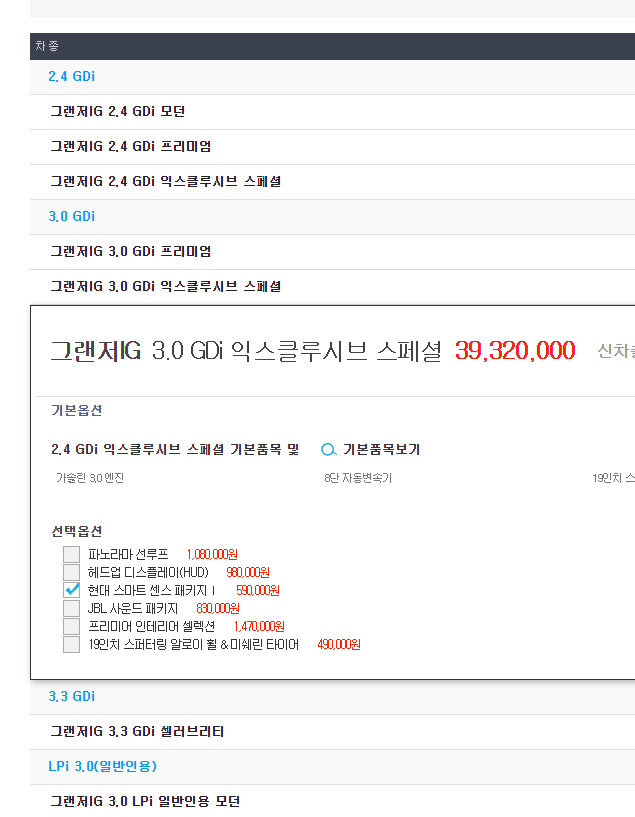Select 그랜저IG 3.3 GDi 셀러브리티 row
This screenshot has width=635, height=817.
(332, 732)
